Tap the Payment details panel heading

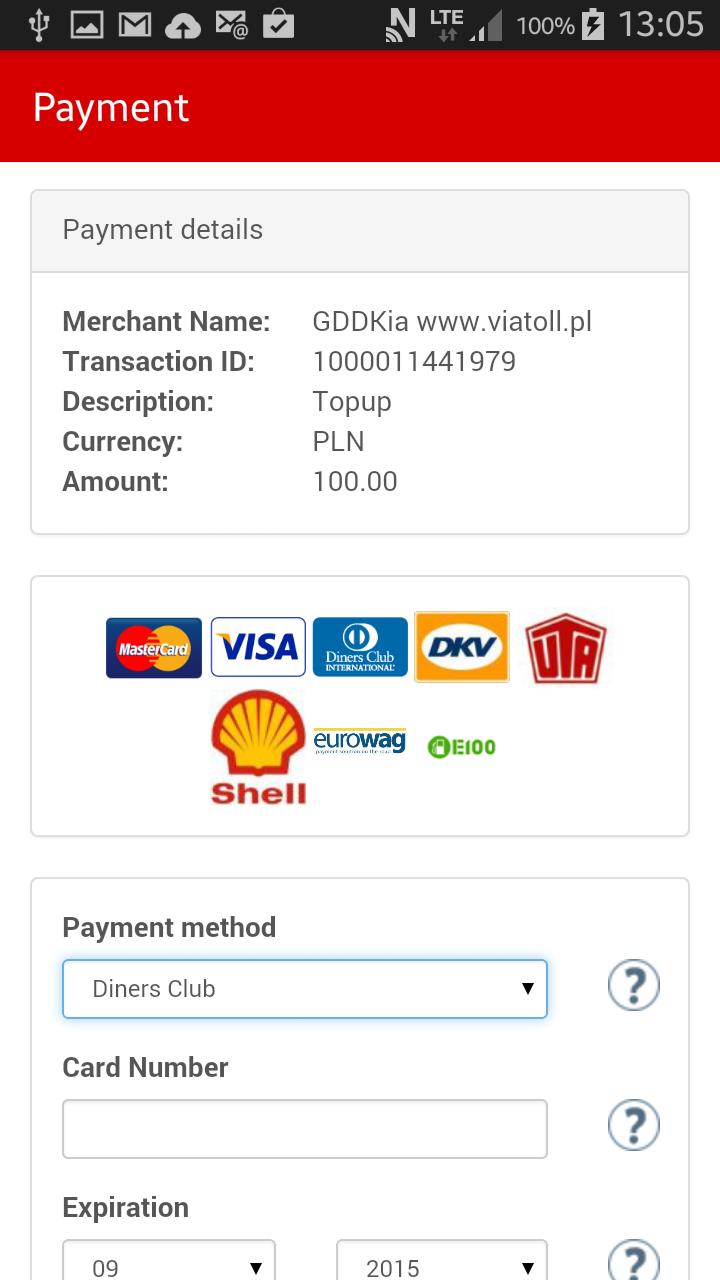tap(163, 230)
